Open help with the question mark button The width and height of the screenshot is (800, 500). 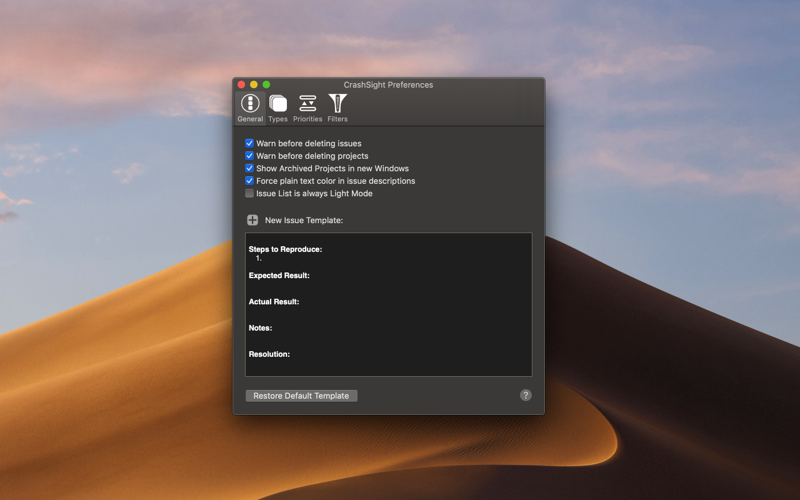coord(526,395)
